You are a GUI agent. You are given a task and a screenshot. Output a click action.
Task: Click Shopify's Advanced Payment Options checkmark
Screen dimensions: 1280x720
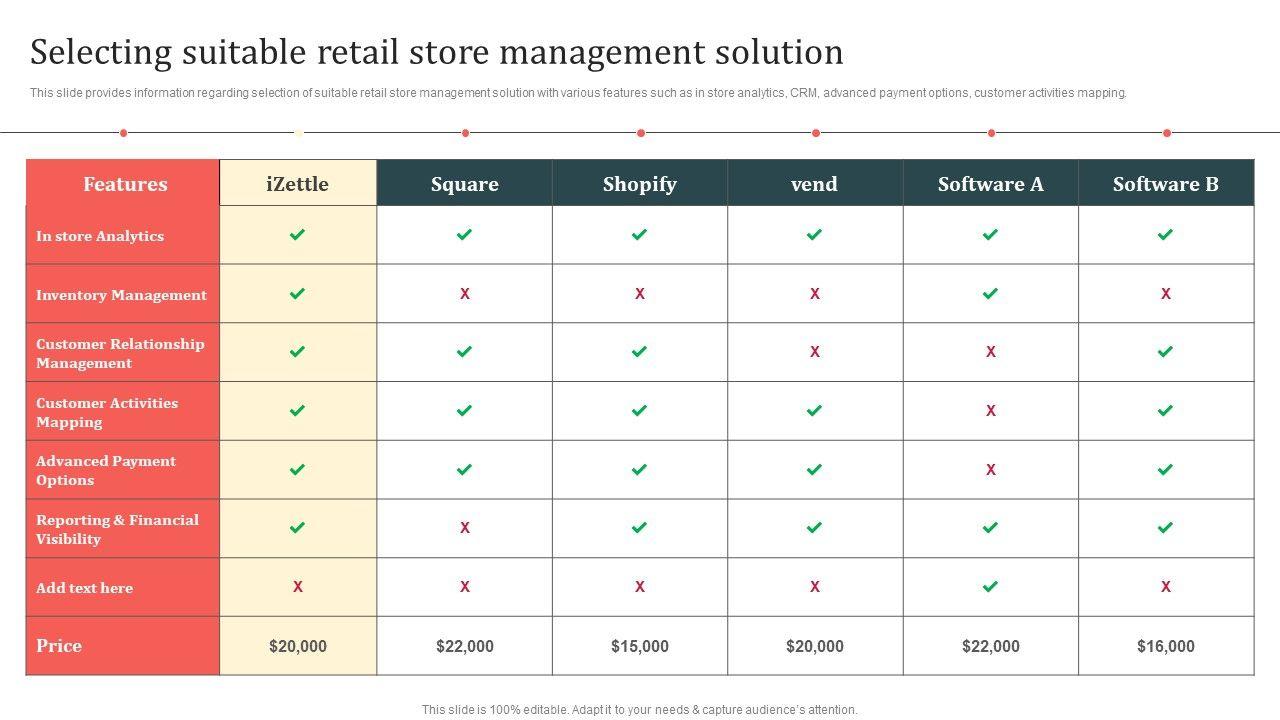[640, 469]
